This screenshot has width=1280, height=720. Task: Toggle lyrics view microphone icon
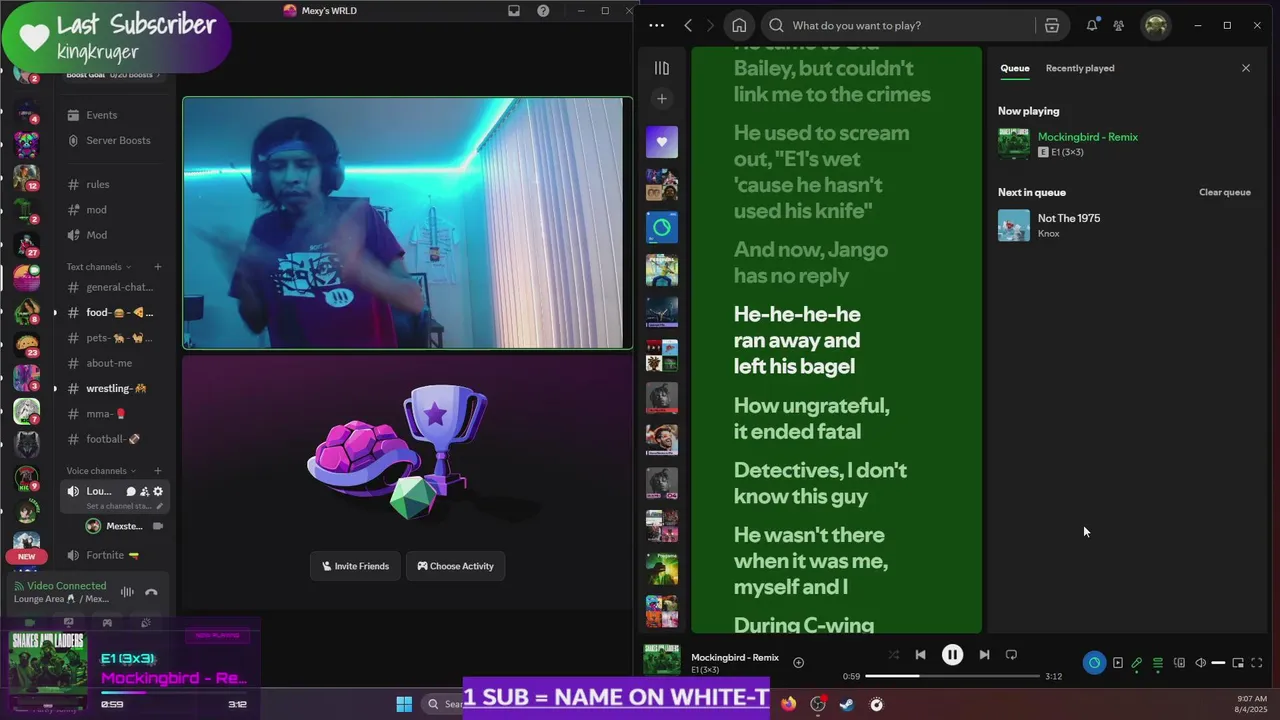click(1137, 663)
